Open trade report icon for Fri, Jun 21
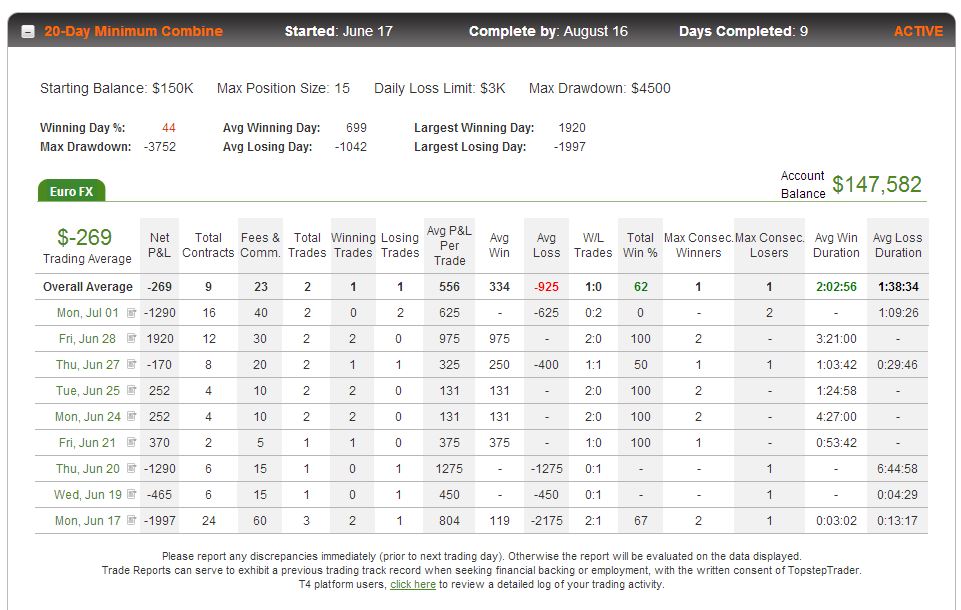The height and width of the screenshot is (610, 961). click(x=131, y=442)
